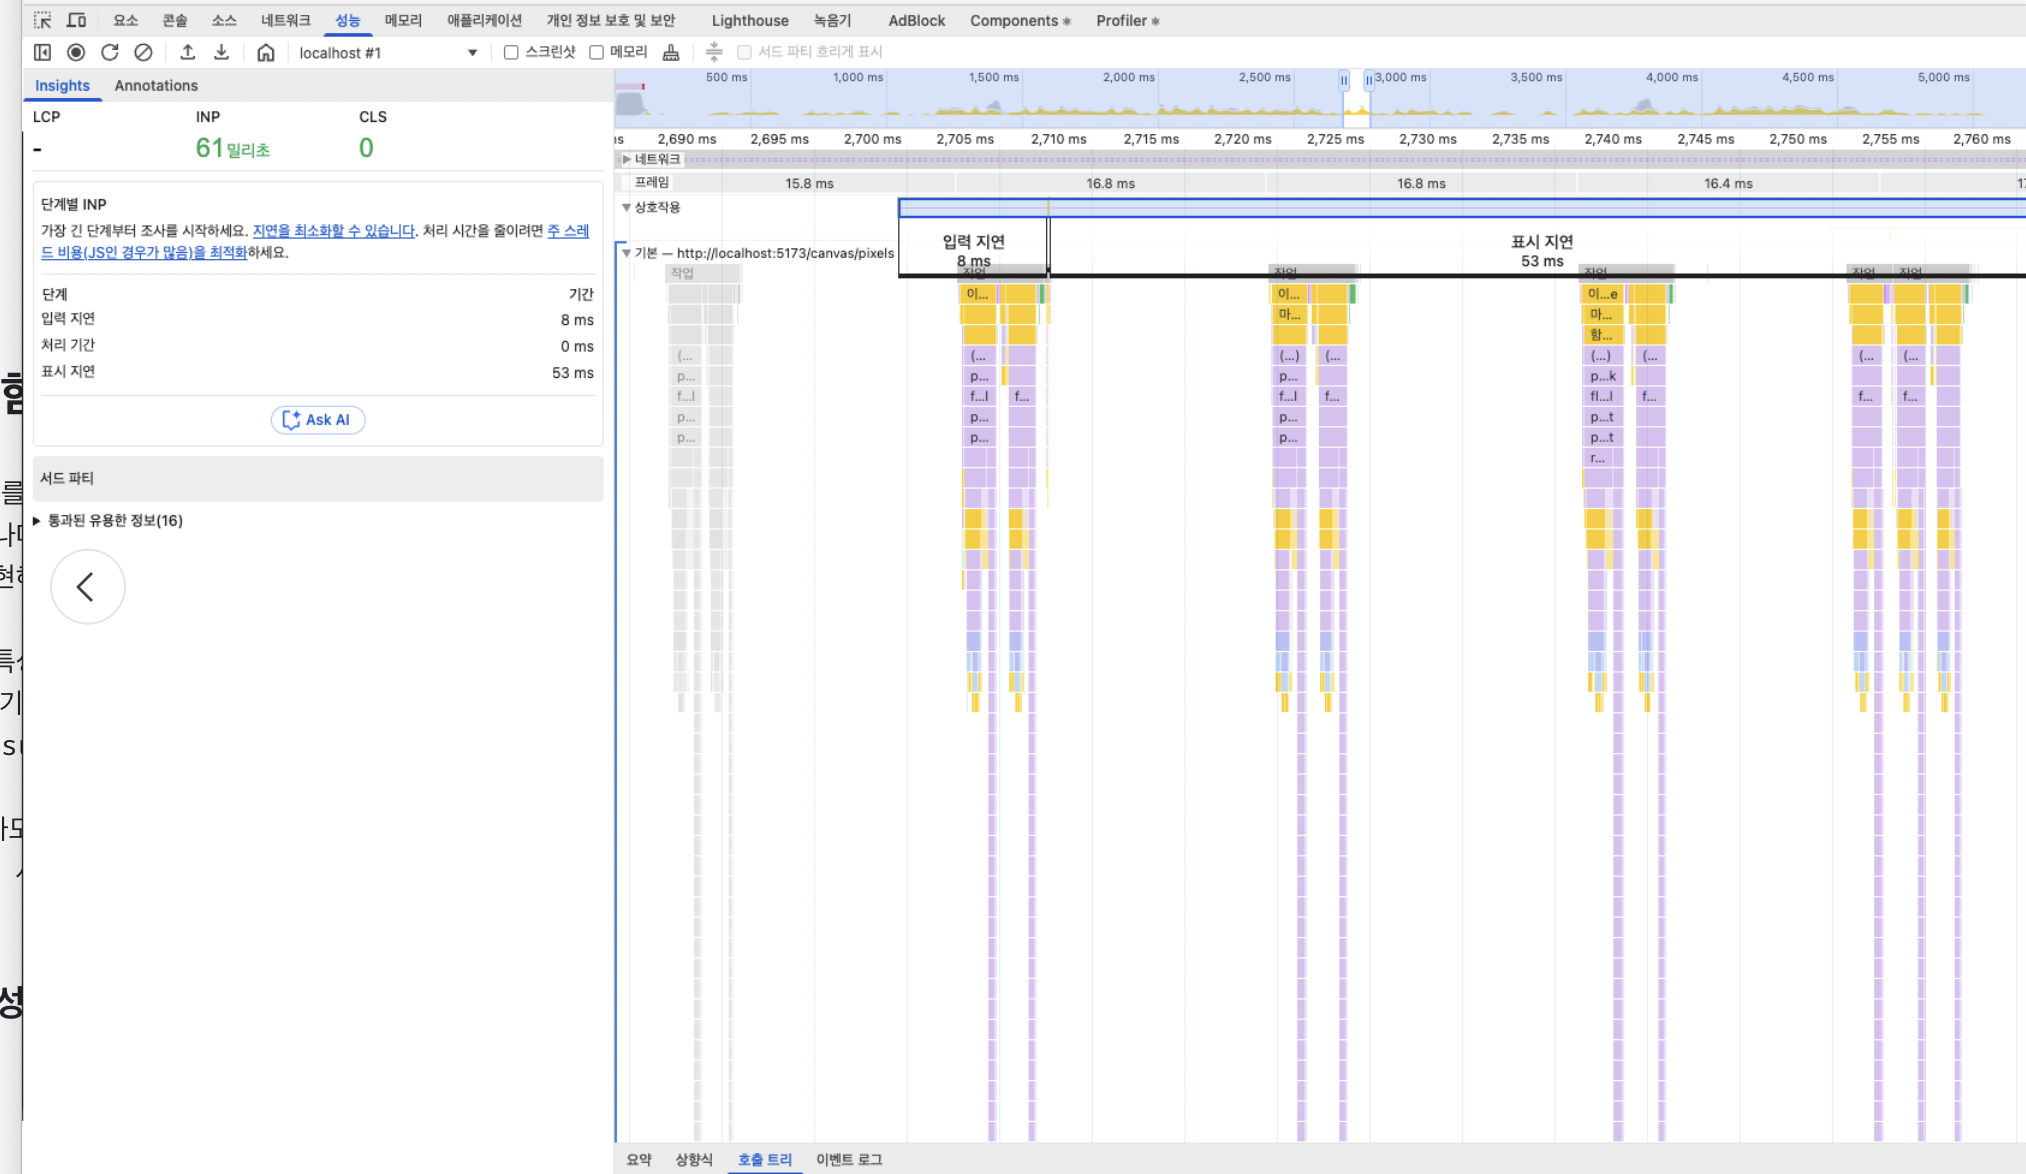Enable the 스크린샷 checkbox
Image resolution: width=2026 pixels, height=1174 pixels.
[511, 52]
